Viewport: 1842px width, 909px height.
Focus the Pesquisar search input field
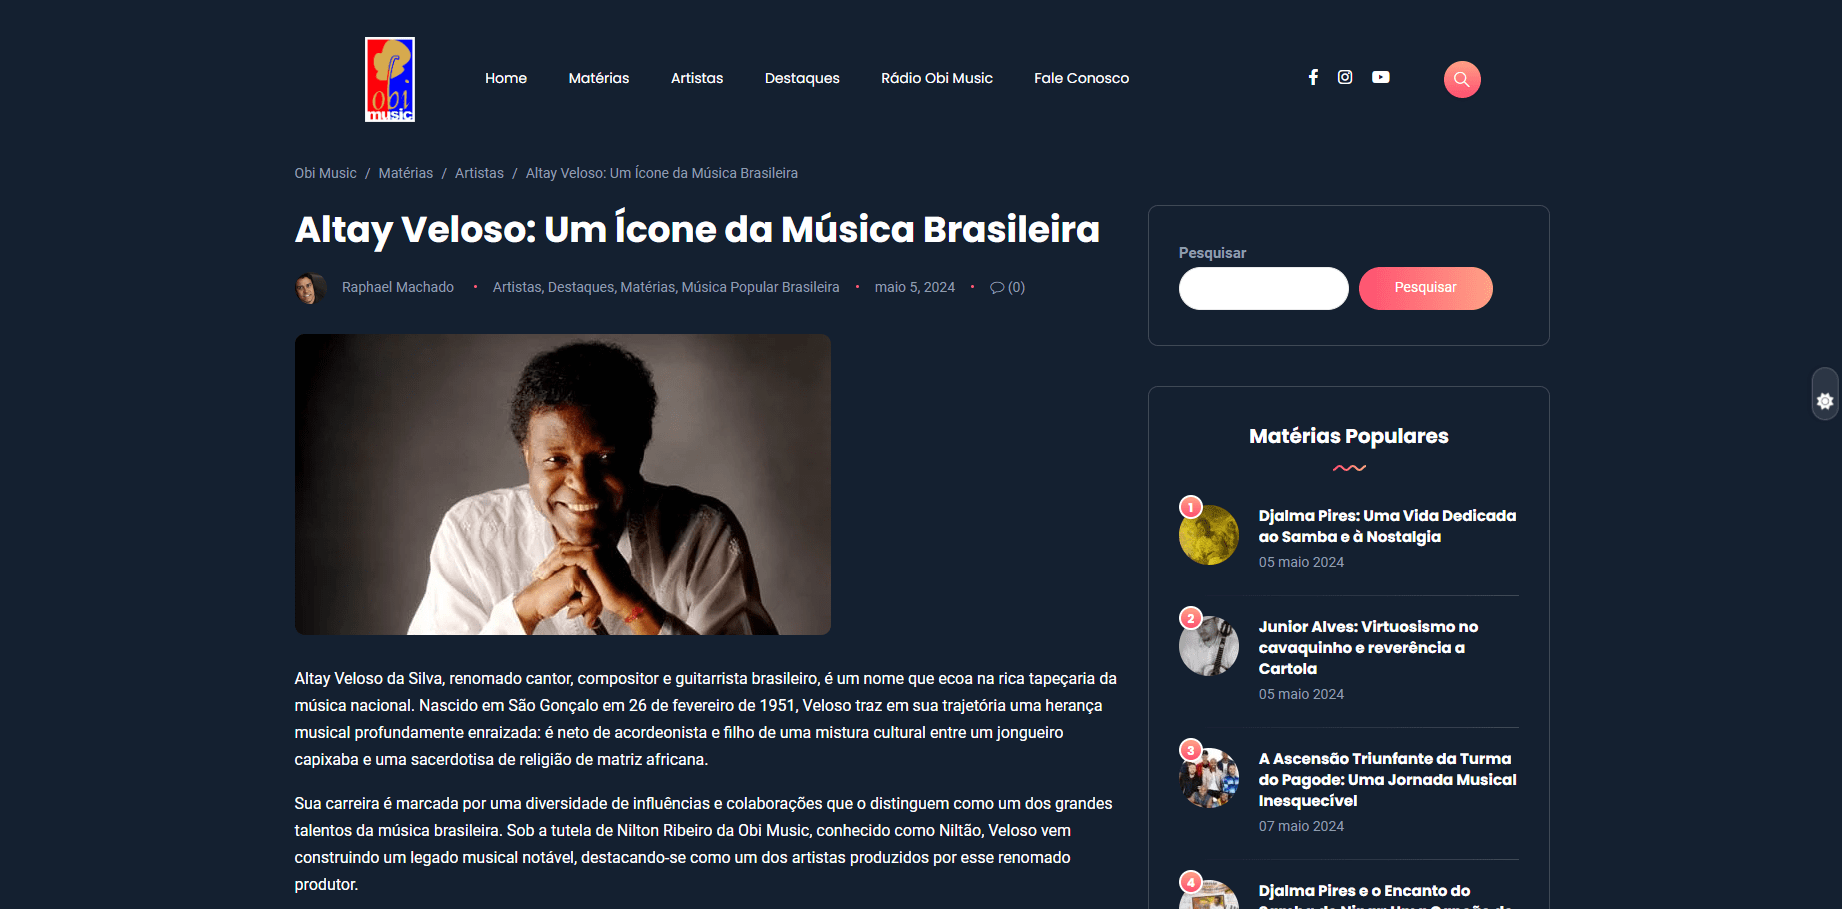point(1264,288)
